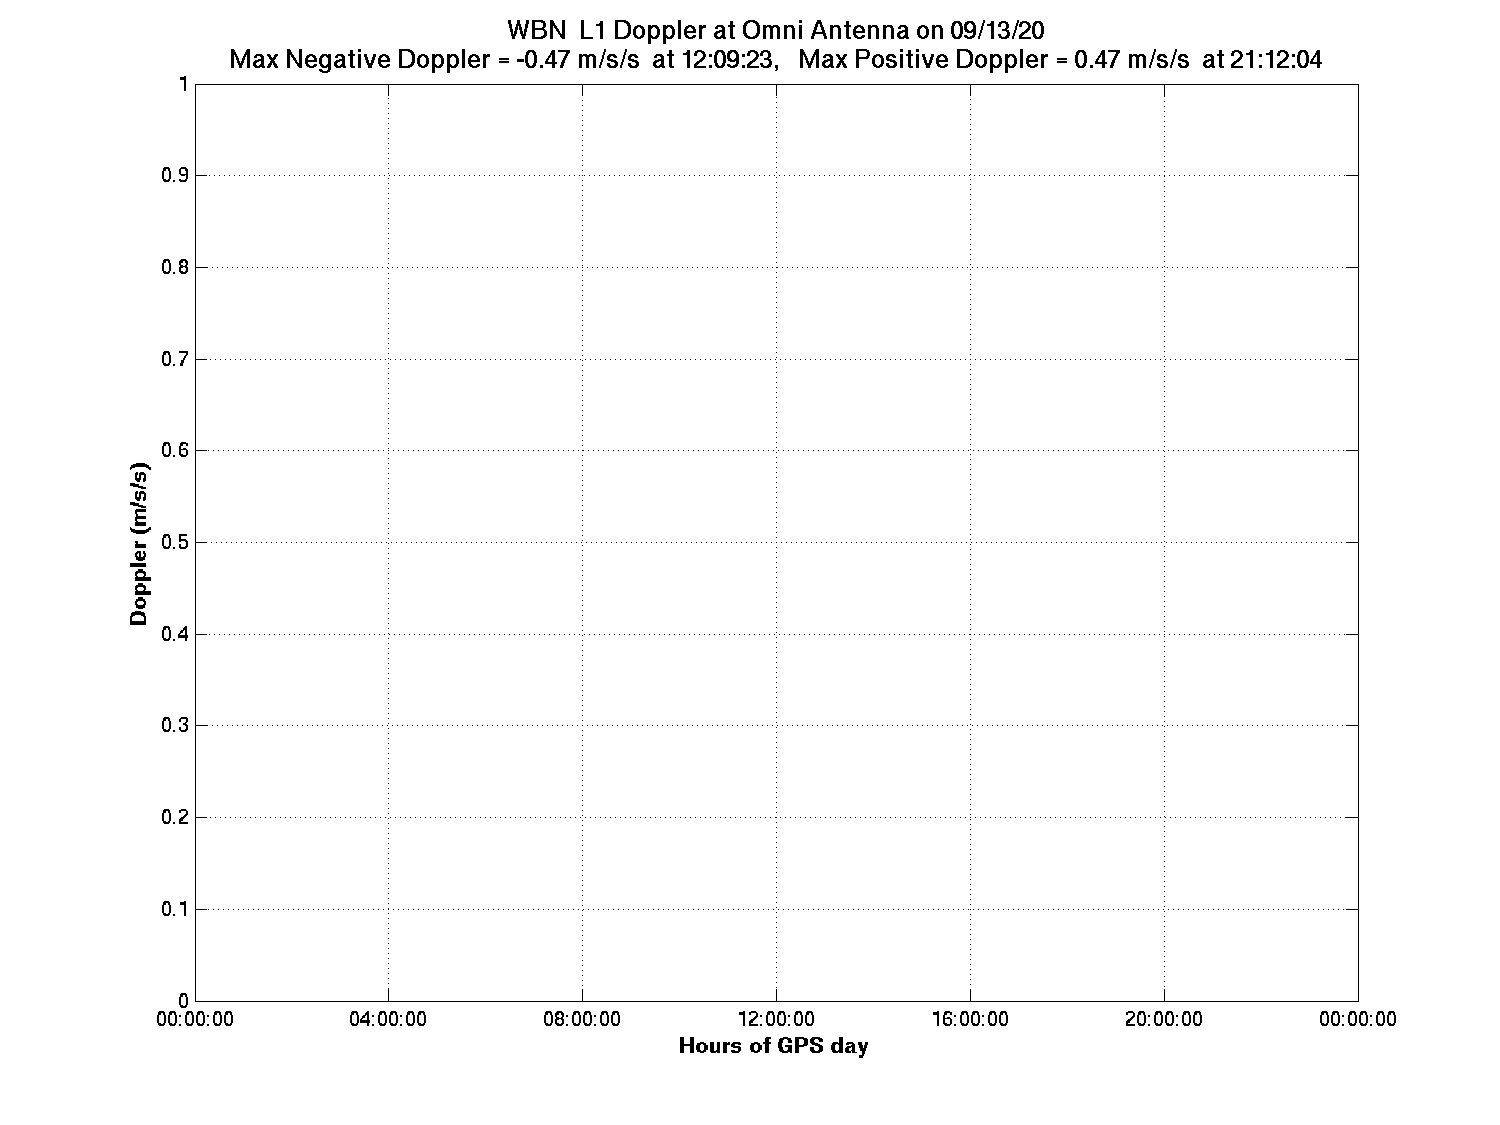The image size is (1500, 1125).
Task: Click the x-axis tick label '20:00:00'
Action: (1165, 1019)
